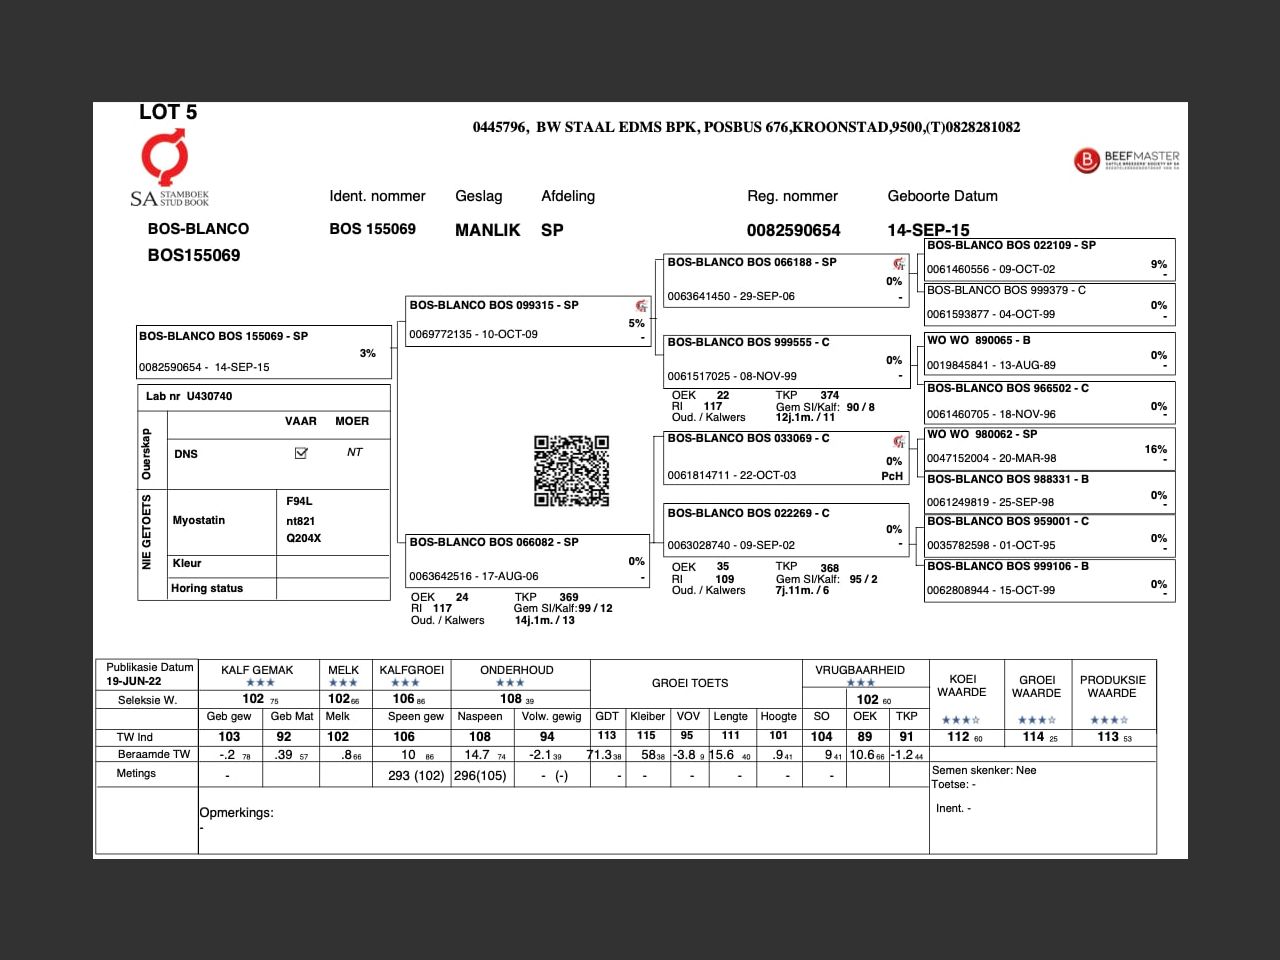Select the GROEI TOETS column header
Image resolution: width=1280 pixels, height=960 pixels.
pyautogui.click(x=690, y=683)
